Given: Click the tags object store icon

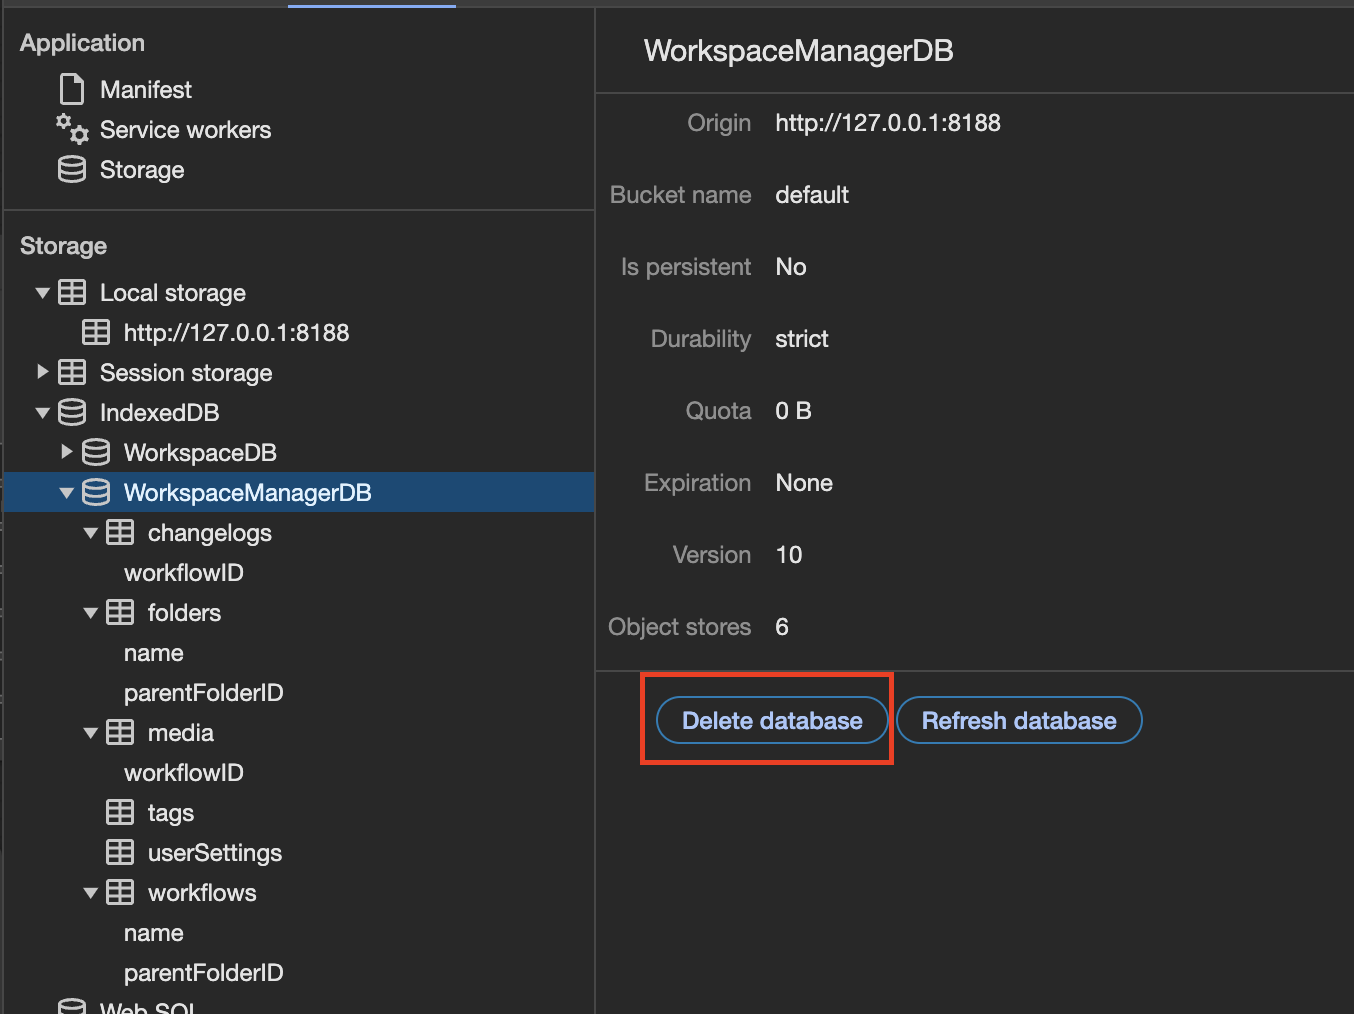Looking at the screenshot, I should coord(120,813).
